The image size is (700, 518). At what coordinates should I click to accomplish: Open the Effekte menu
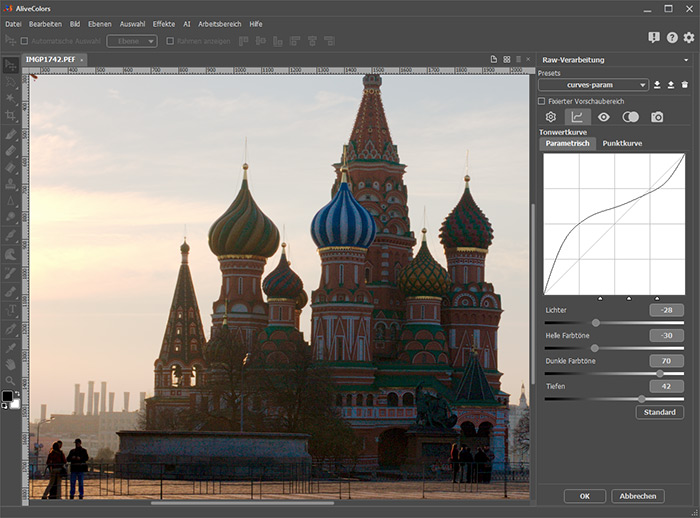coord(164,24)
